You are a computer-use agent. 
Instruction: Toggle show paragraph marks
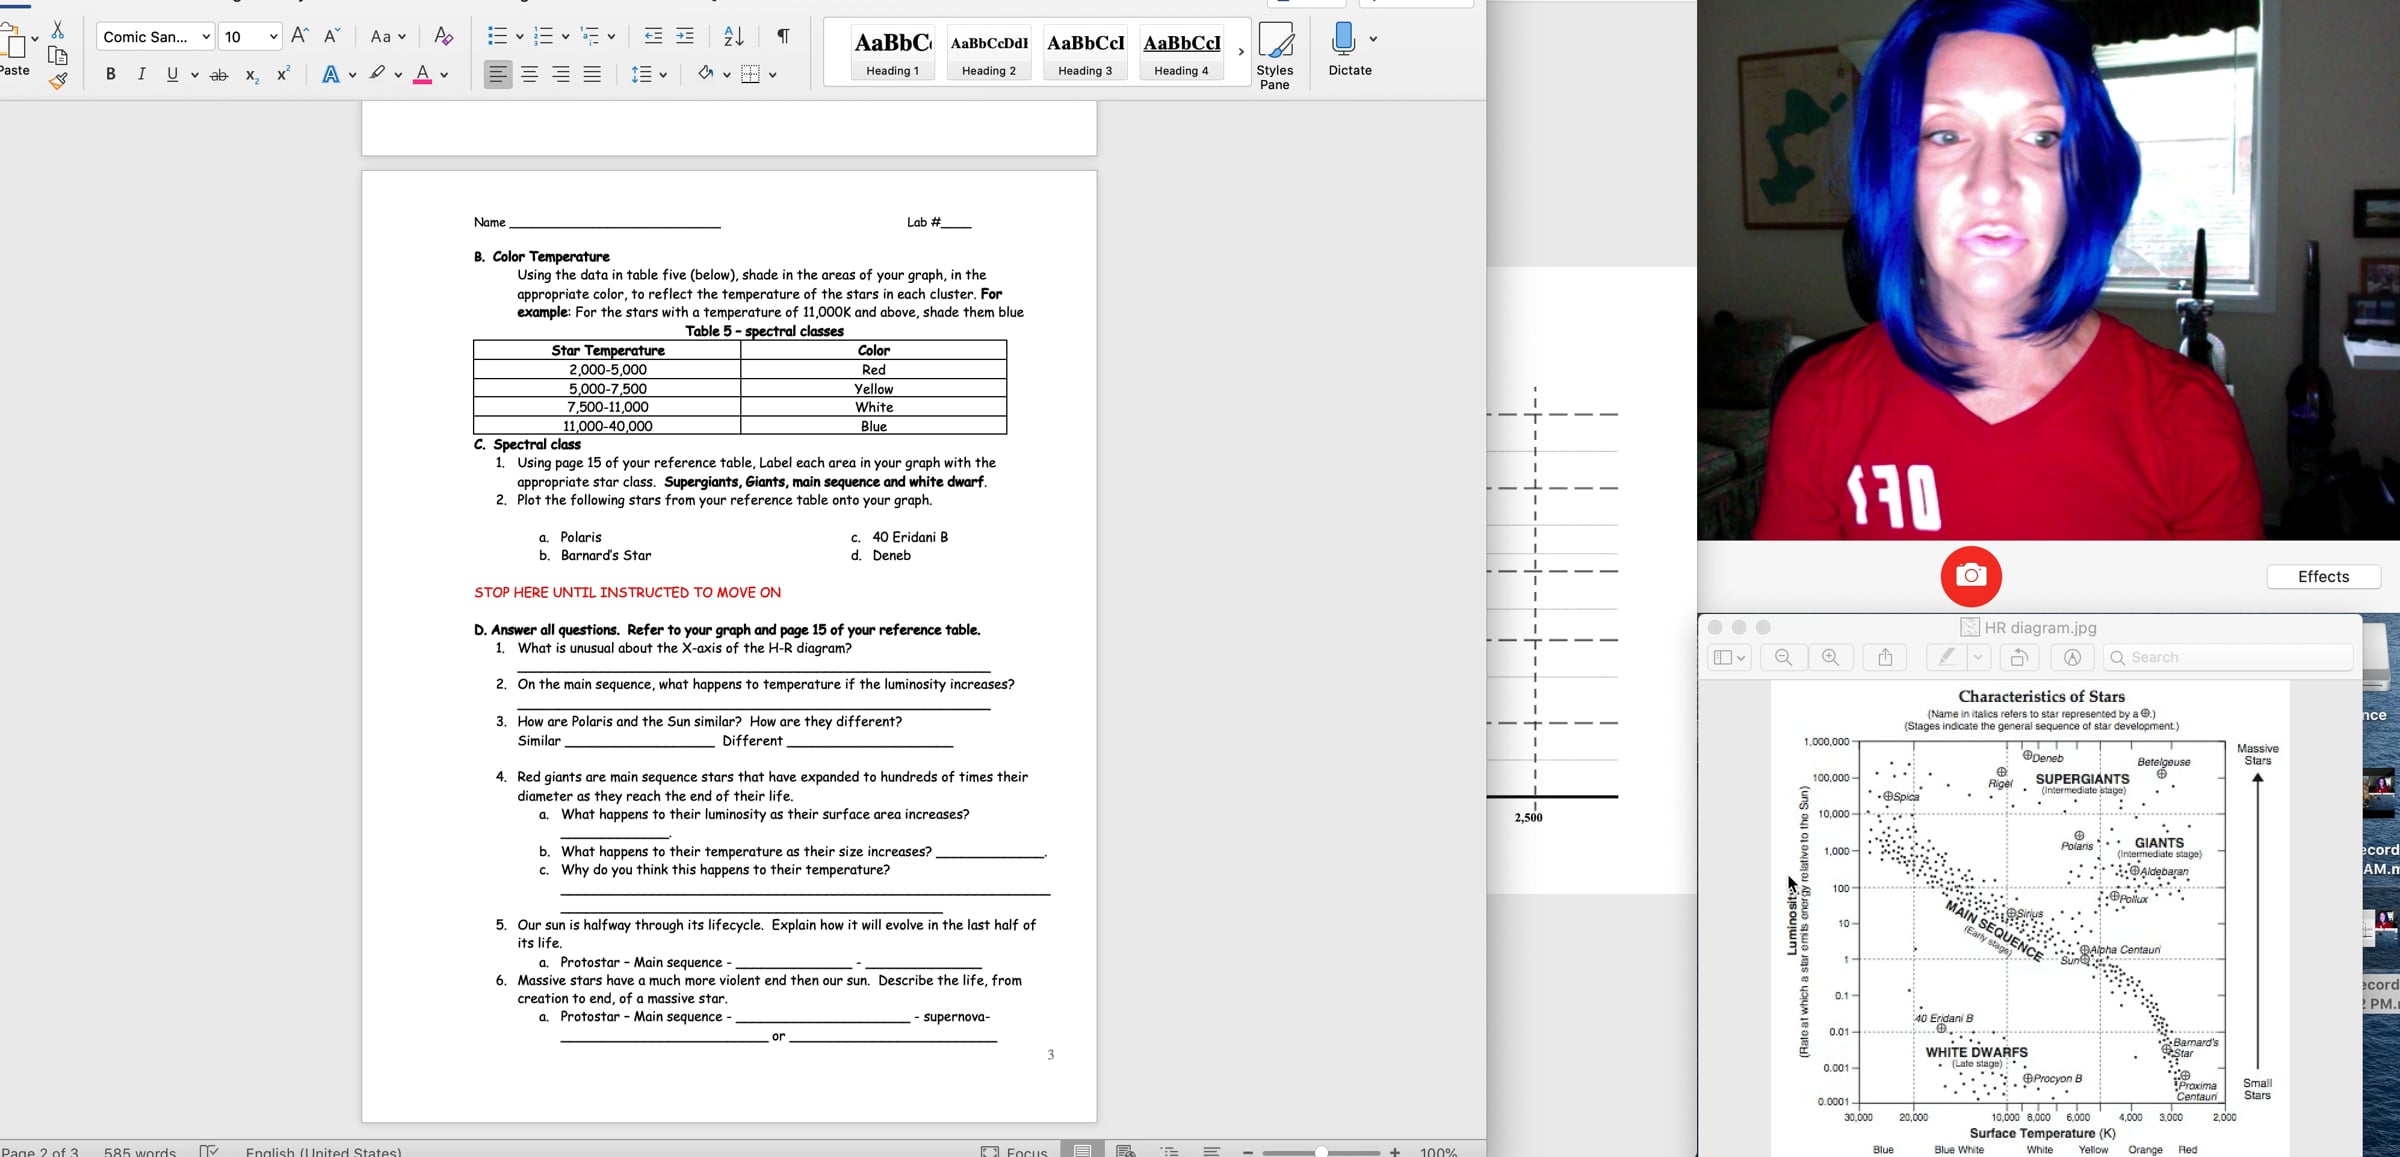click(783, 37)
